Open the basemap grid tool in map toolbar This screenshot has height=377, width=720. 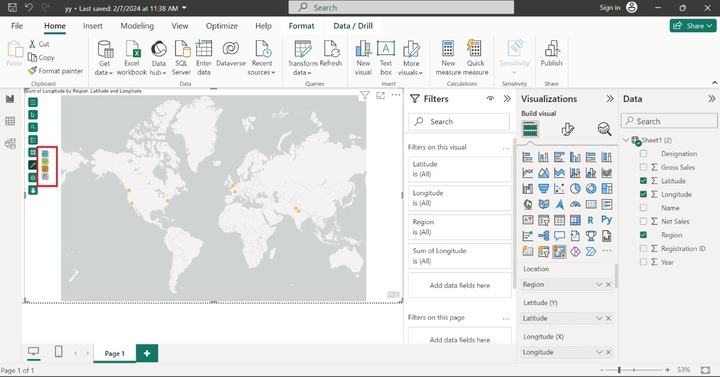33,152
